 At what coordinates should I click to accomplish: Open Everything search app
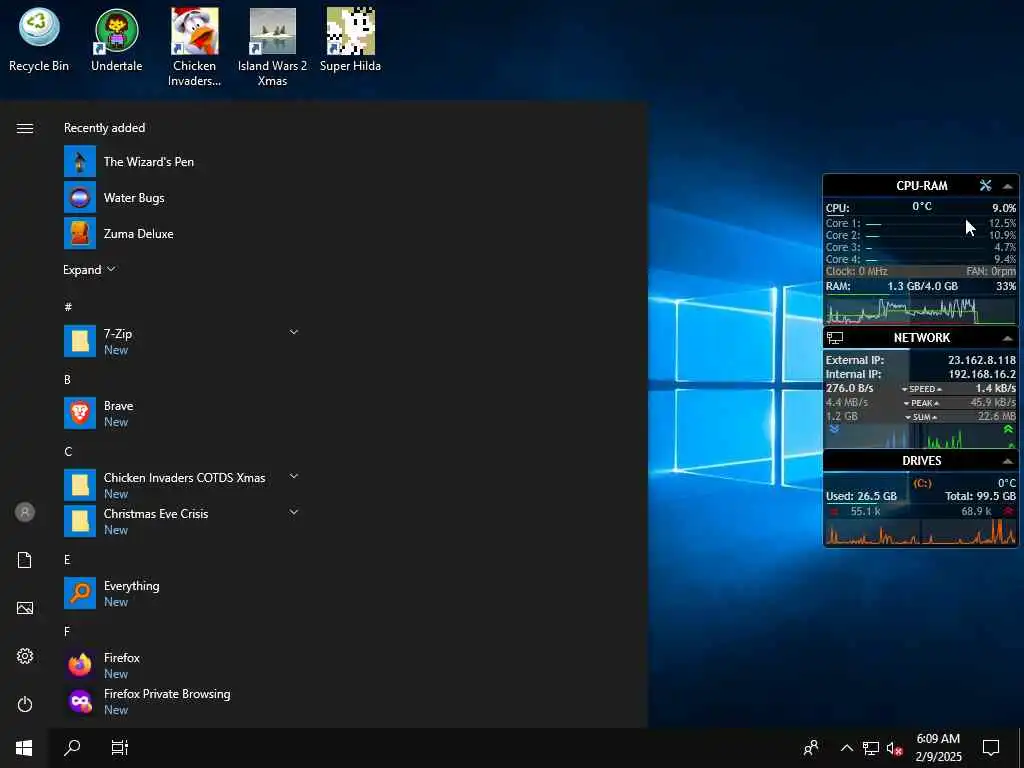(x=182, y=594)
